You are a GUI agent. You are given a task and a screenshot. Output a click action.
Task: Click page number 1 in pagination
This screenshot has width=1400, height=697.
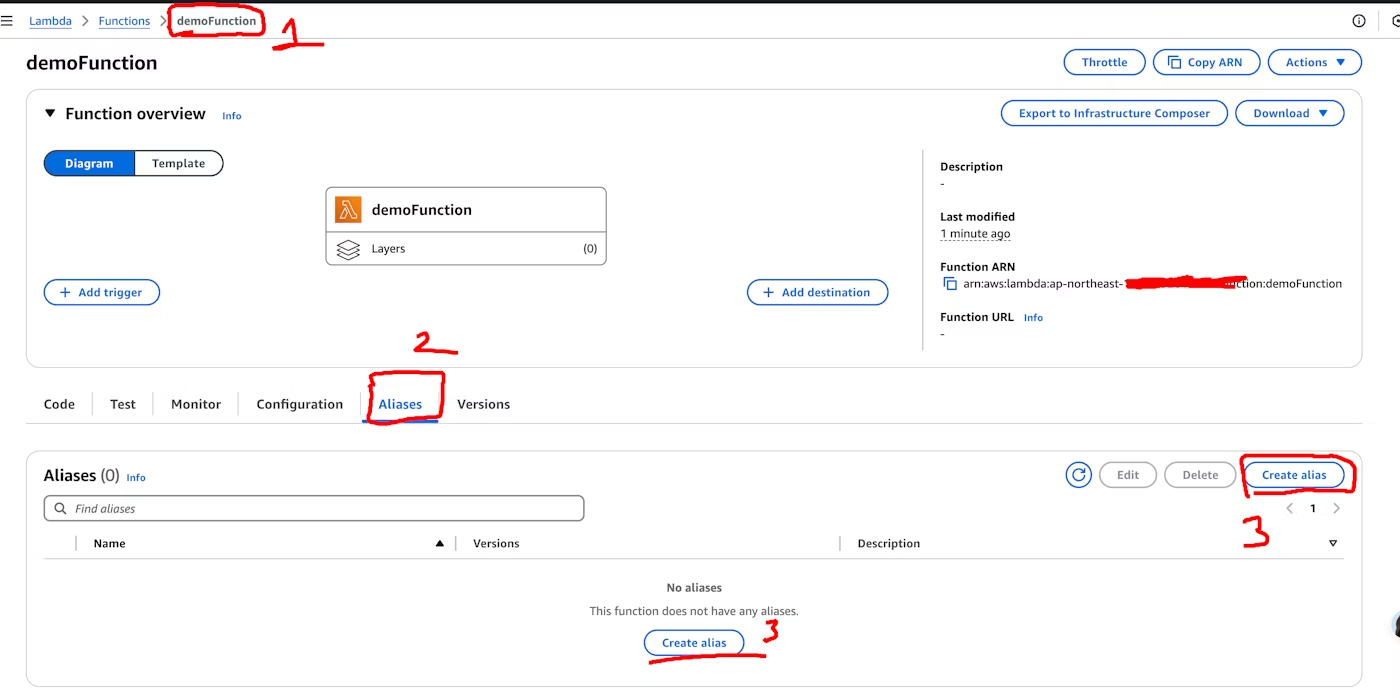pyautogui.click(x=1313, y=509)
